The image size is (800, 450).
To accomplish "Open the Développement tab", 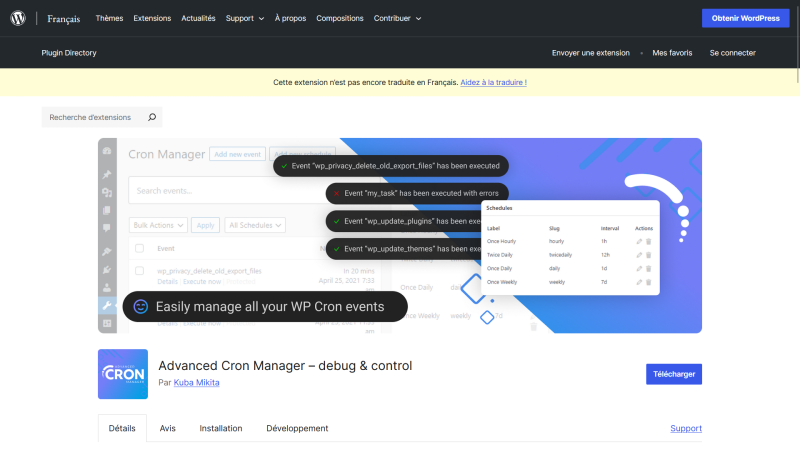I will (297, 428).
